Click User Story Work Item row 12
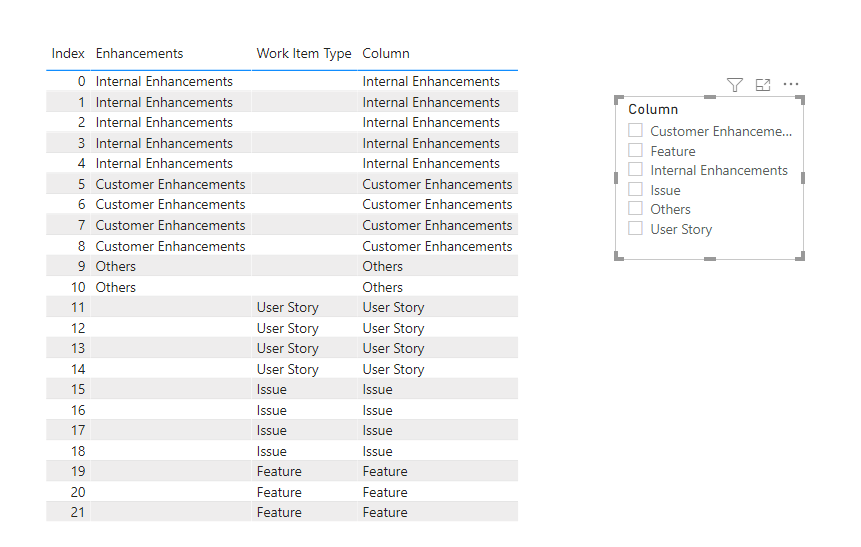861x547 pixels. pos(288,328)
